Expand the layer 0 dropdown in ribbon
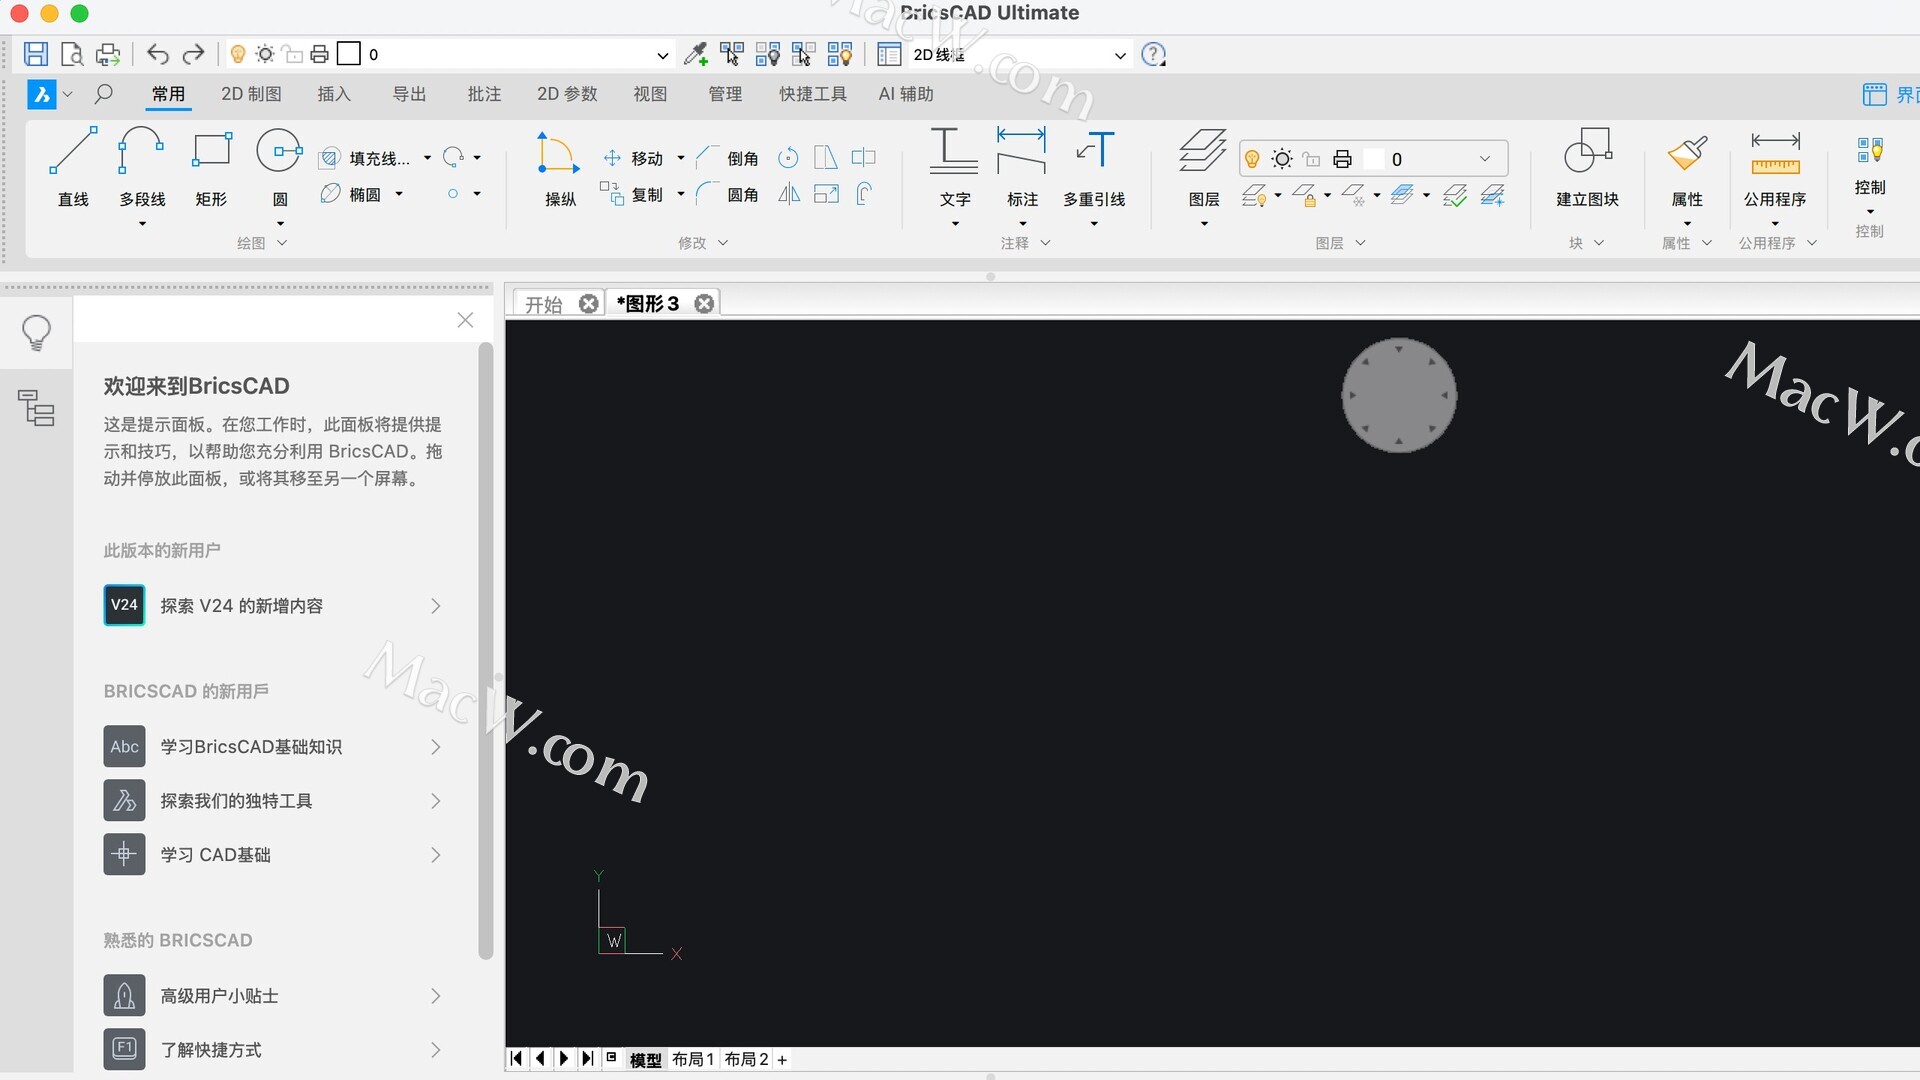 (x=1485, y=159)
